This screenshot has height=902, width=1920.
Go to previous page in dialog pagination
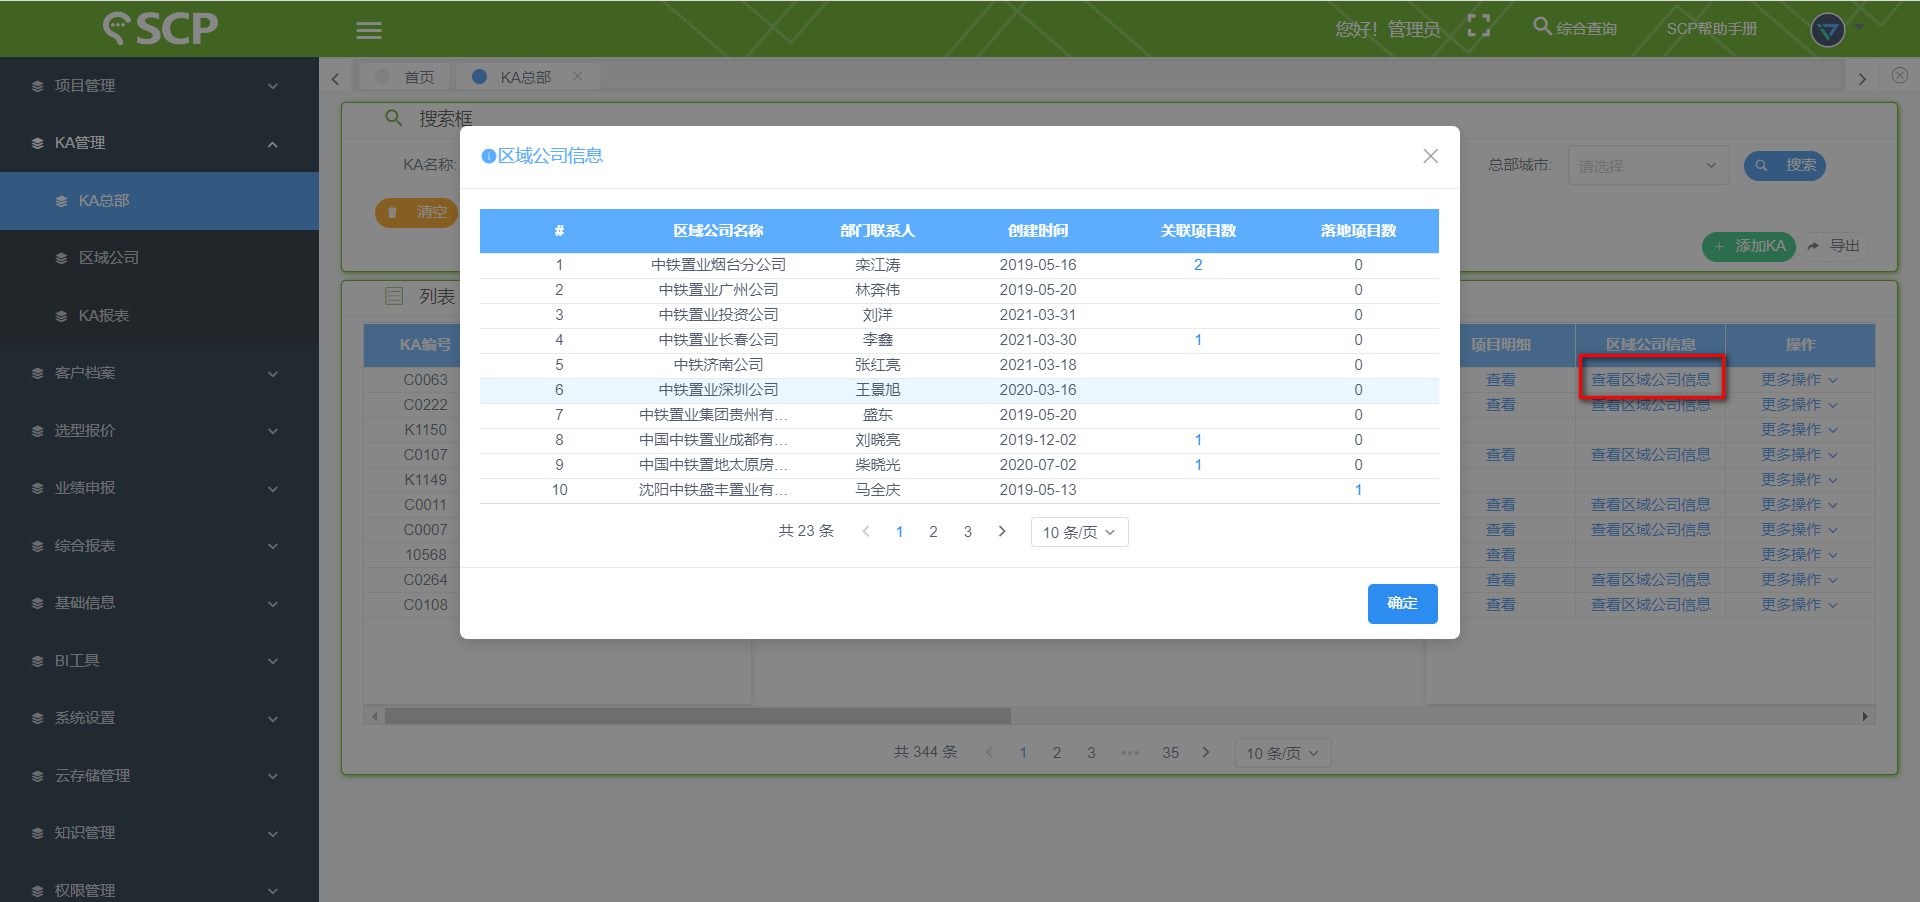(866, 531)
